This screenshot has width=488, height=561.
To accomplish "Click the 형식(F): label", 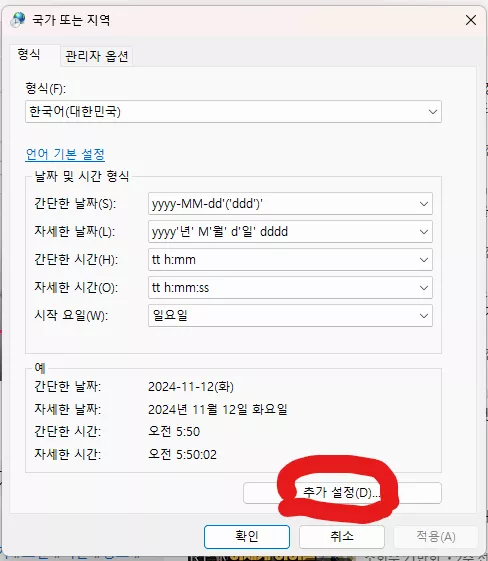I will pyautogui.click(x=45, y=88).
